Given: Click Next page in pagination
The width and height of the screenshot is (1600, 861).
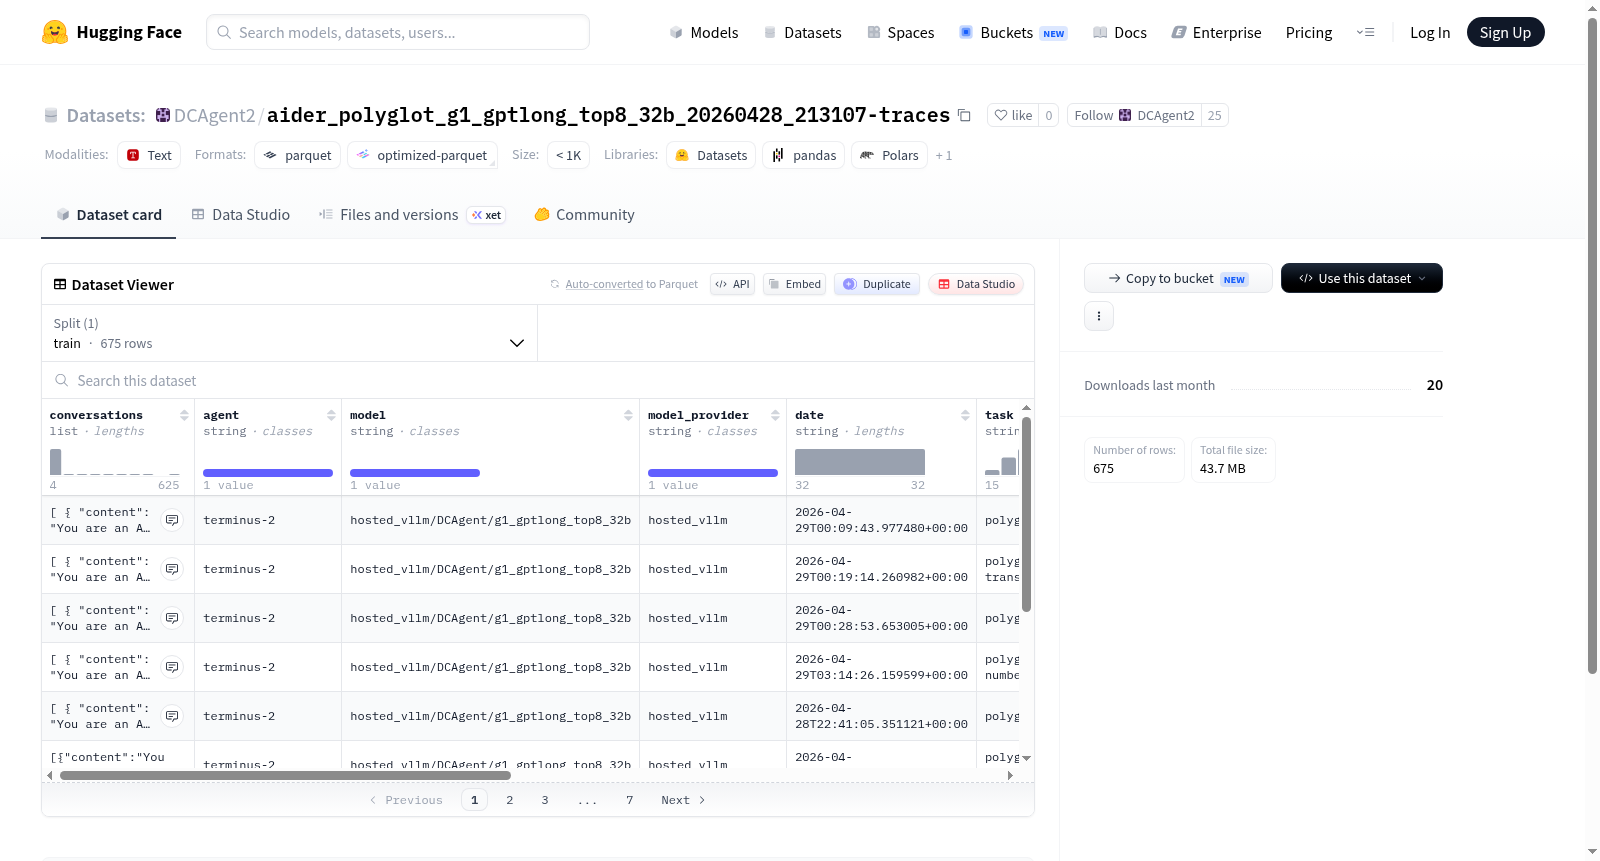Looking at the screenshot, I should pos(683,800).
